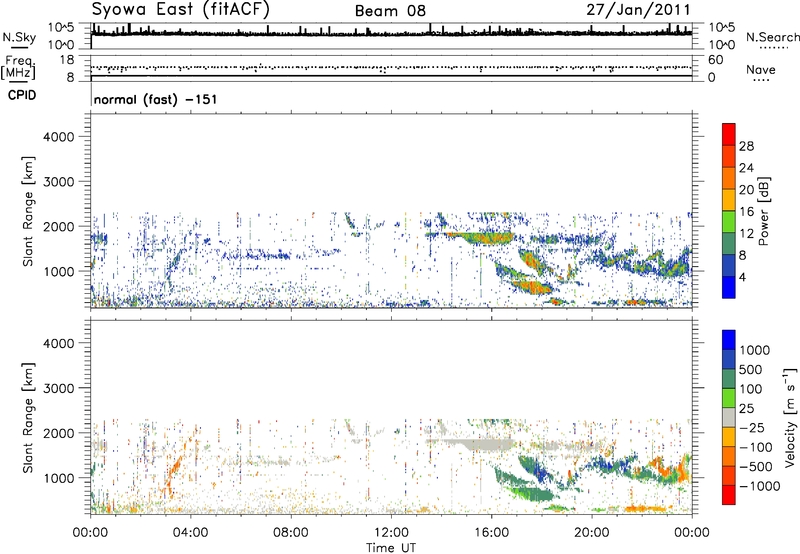Viewport: 800px width, 554px height.
Task: Click the '4000' tick of the velocity panel
Action: point(59,343)
